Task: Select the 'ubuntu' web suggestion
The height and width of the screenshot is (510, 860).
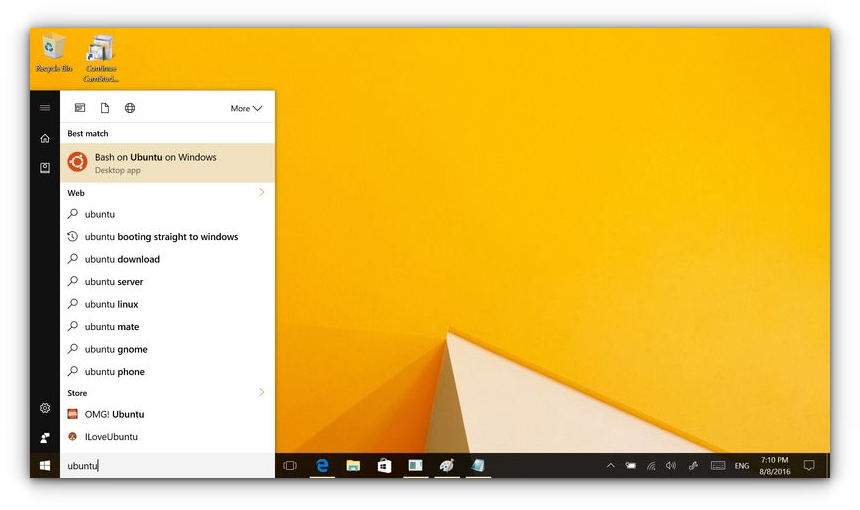Action: pyautogui.click(x=167, y=214)
